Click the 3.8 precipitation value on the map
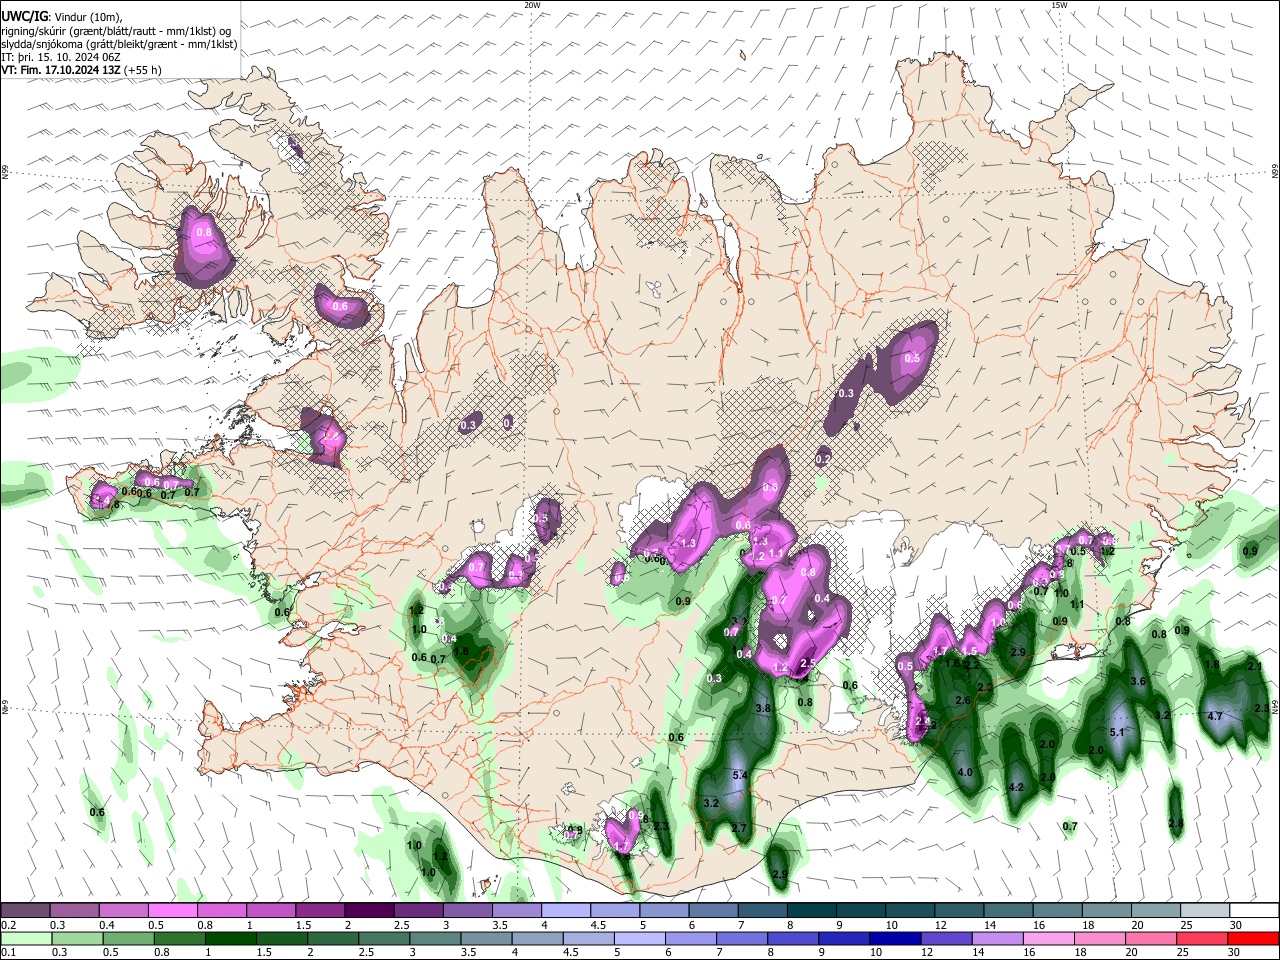The height and width of the screenshot is (960, 1280). [x=763, y=707]
